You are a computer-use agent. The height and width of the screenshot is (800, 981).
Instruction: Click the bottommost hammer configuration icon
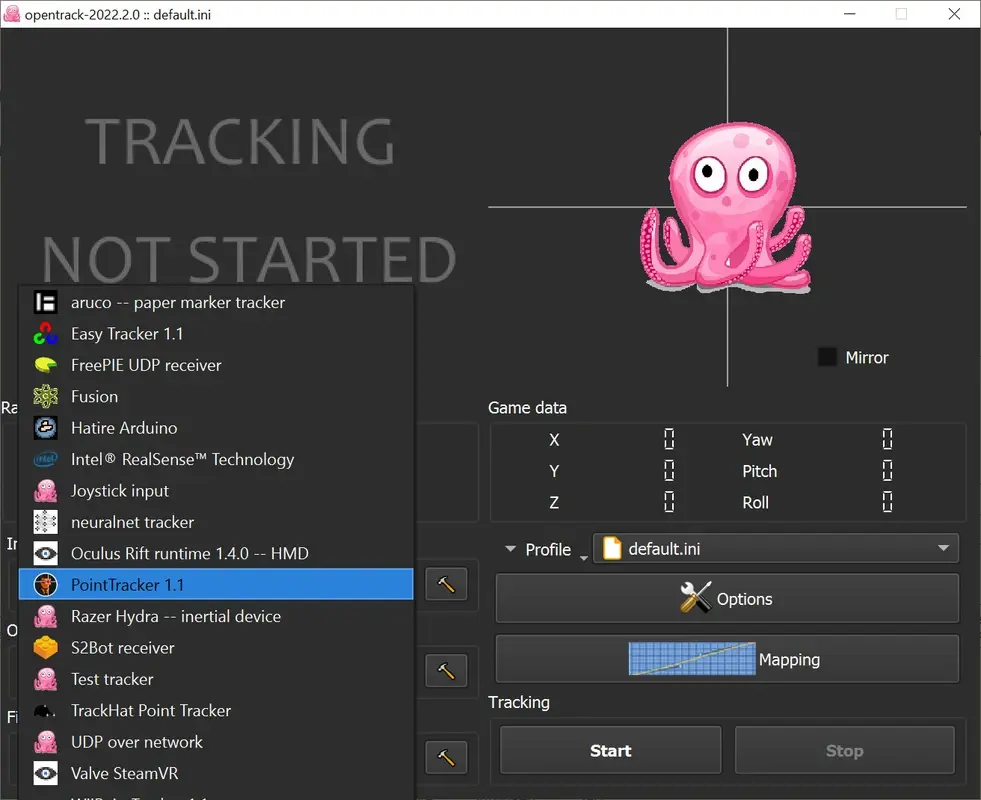click(x=446, y=757)
